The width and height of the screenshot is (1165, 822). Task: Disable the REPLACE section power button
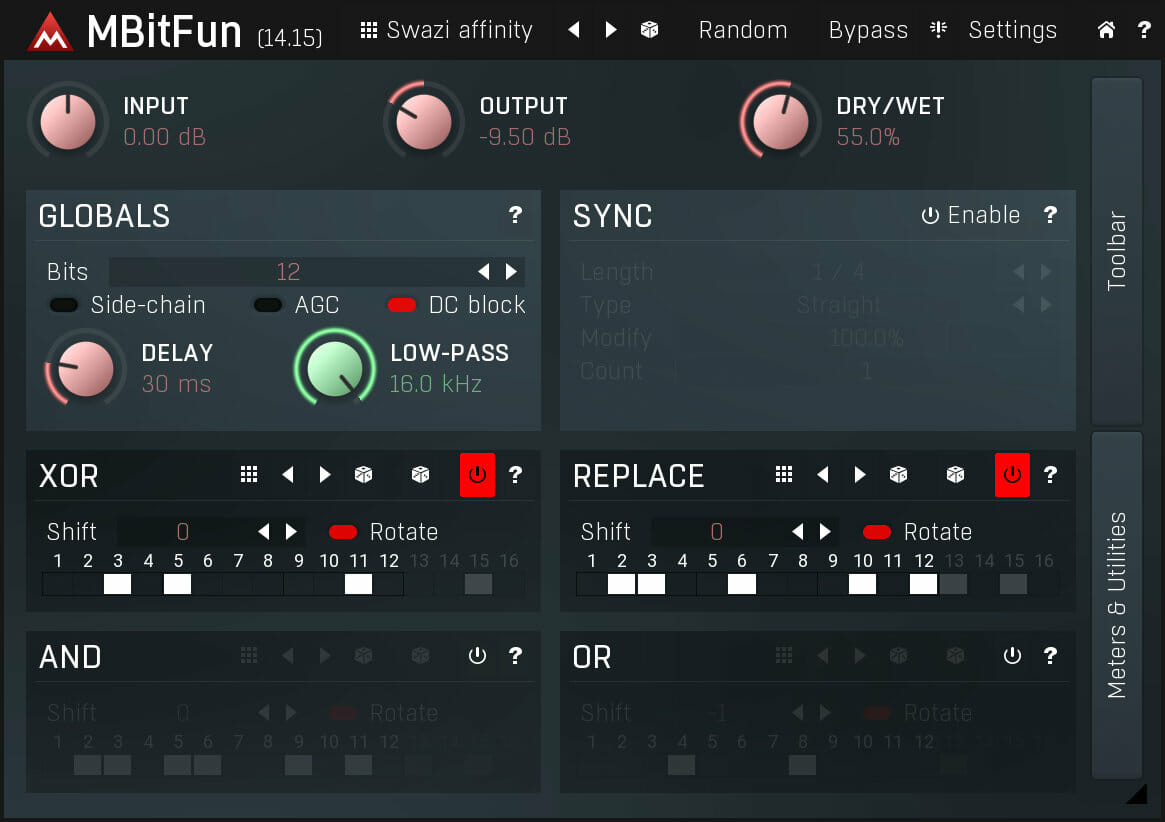1012,475
